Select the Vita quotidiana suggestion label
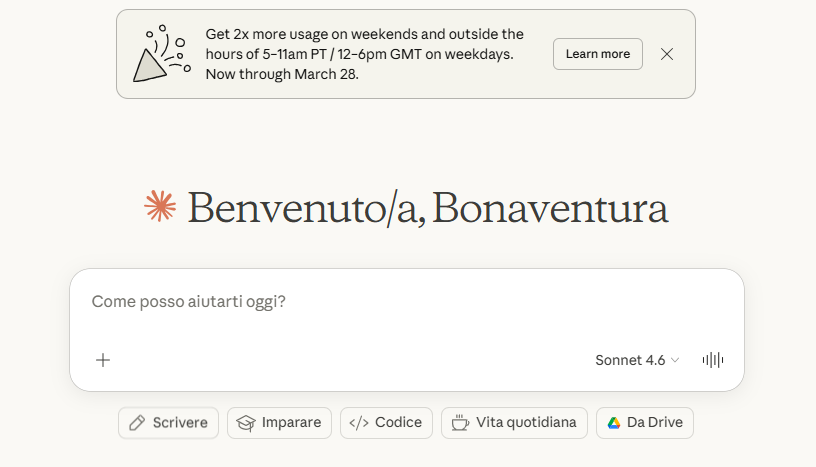 [x=526, y=423]
